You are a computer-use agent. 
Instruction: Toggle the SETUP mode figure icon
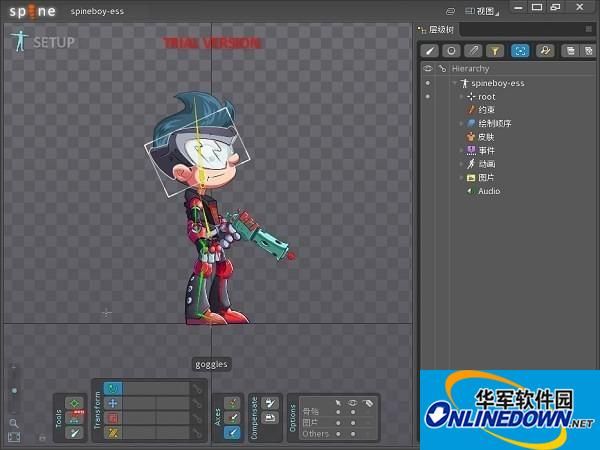20,41
